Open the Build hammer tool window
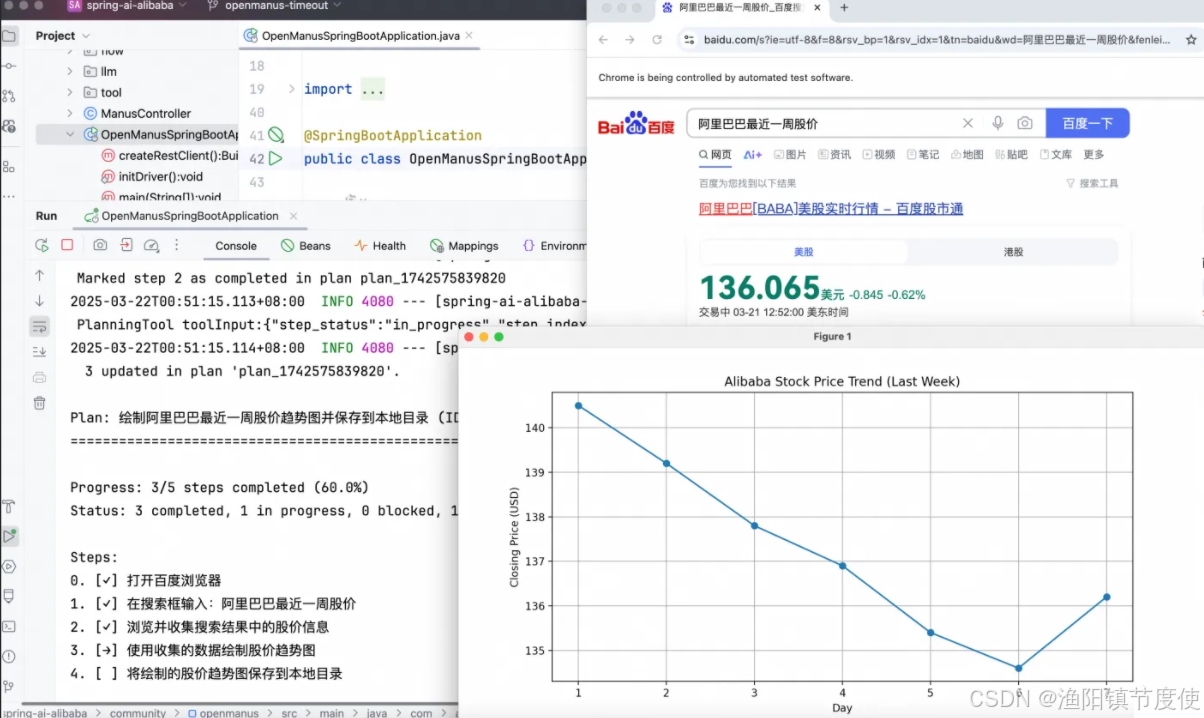Screen dimensions: 1204x718 [x=9, y=507]
